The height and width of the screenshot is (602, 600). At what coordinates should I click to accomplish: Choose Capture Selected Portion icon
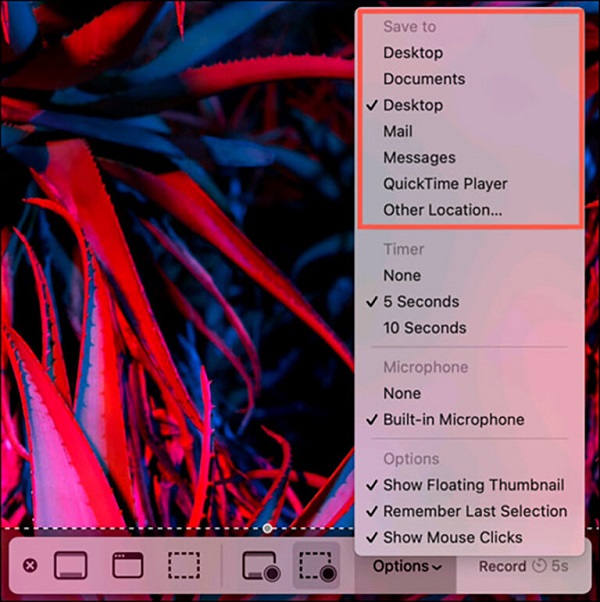184,566
